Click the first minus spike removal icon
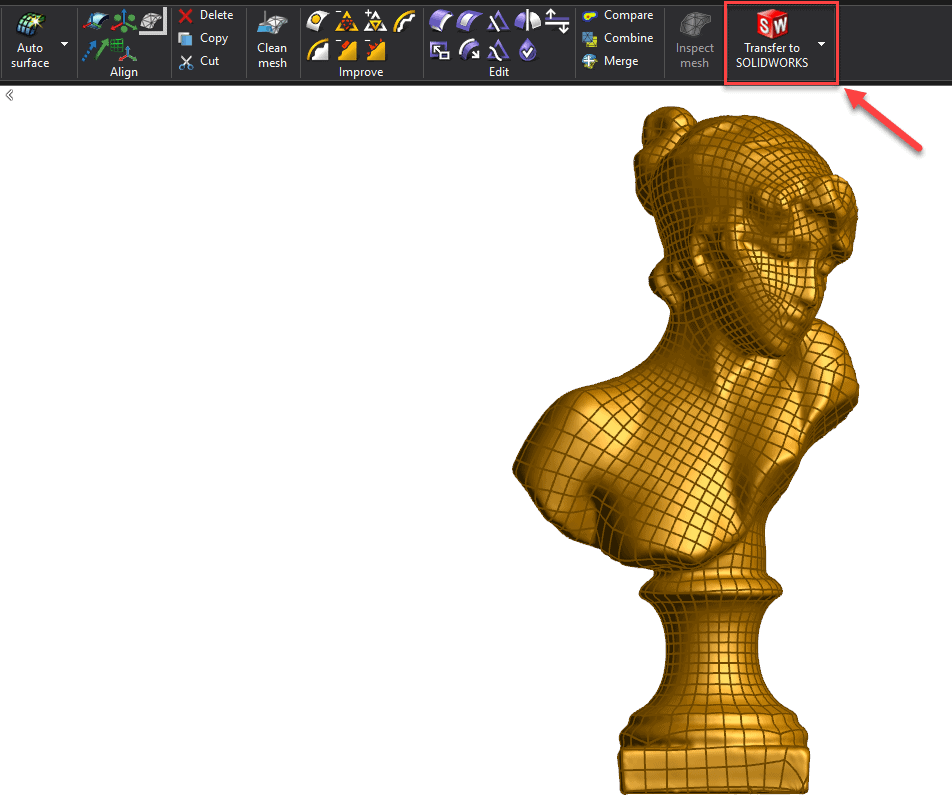The image size is (952, 805). click(347, 50)
